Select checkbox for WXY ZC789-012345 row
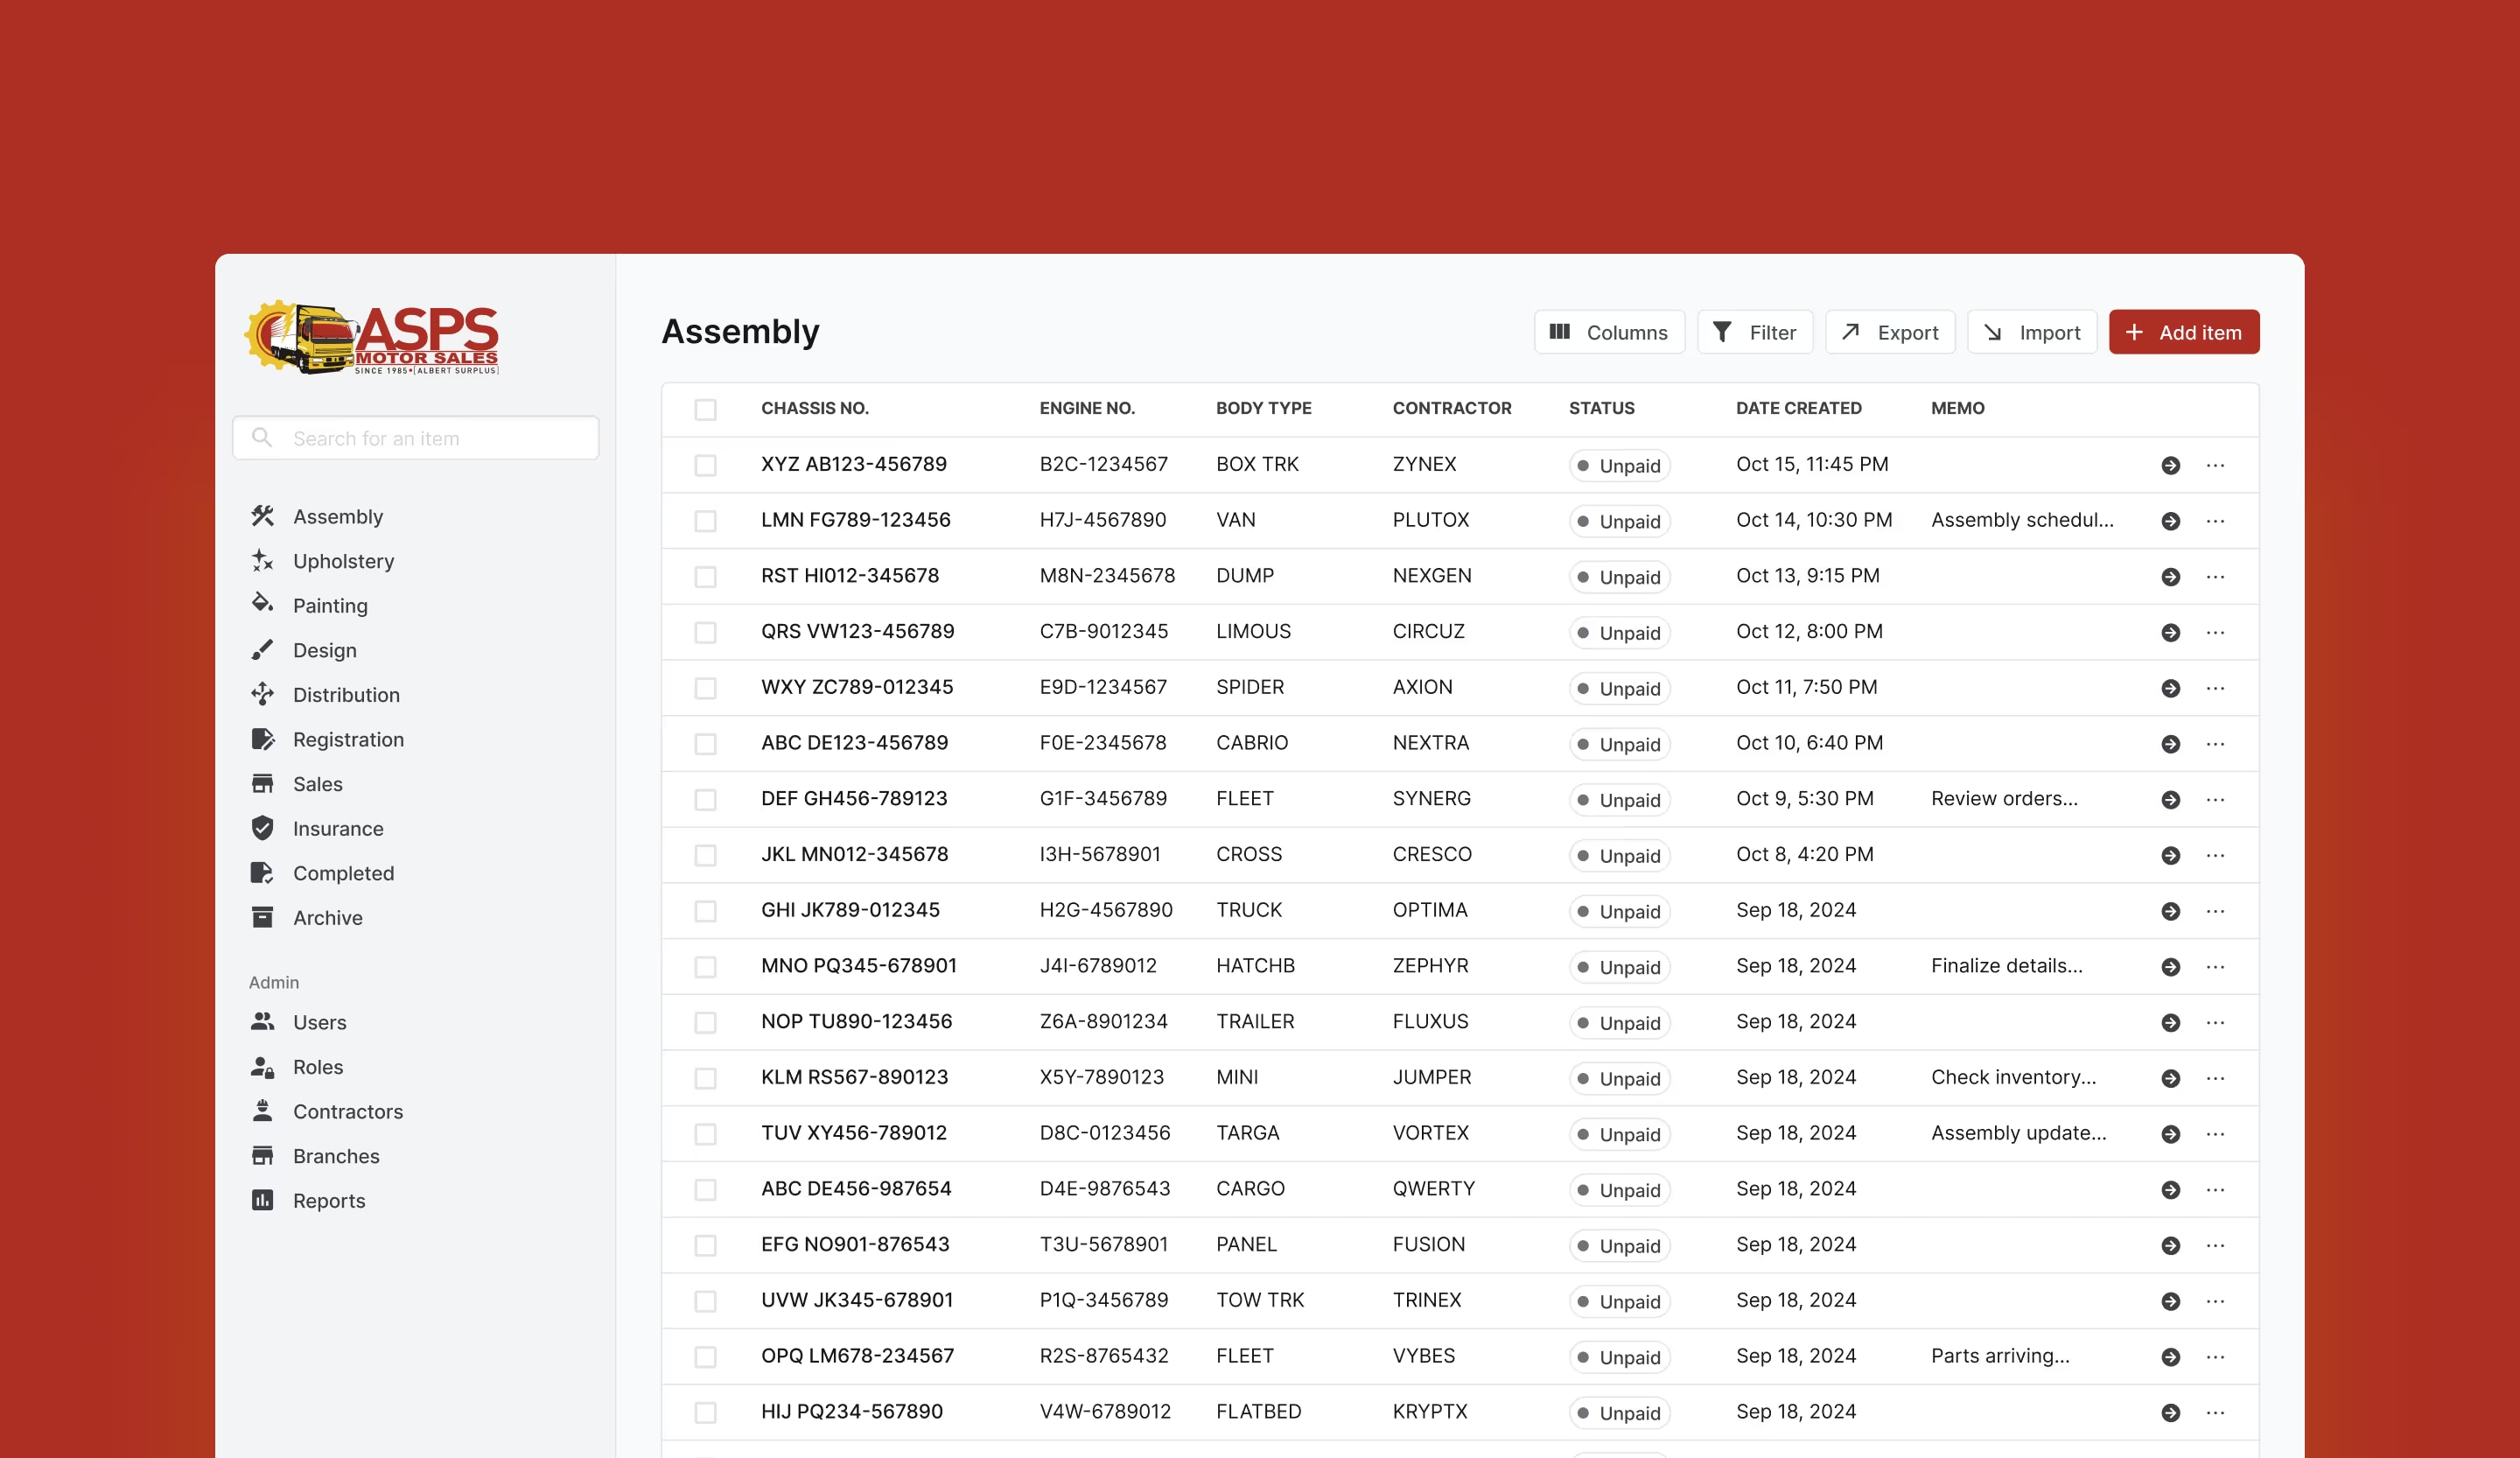Screen dimensions: 2520x1458 click(705, 688)
